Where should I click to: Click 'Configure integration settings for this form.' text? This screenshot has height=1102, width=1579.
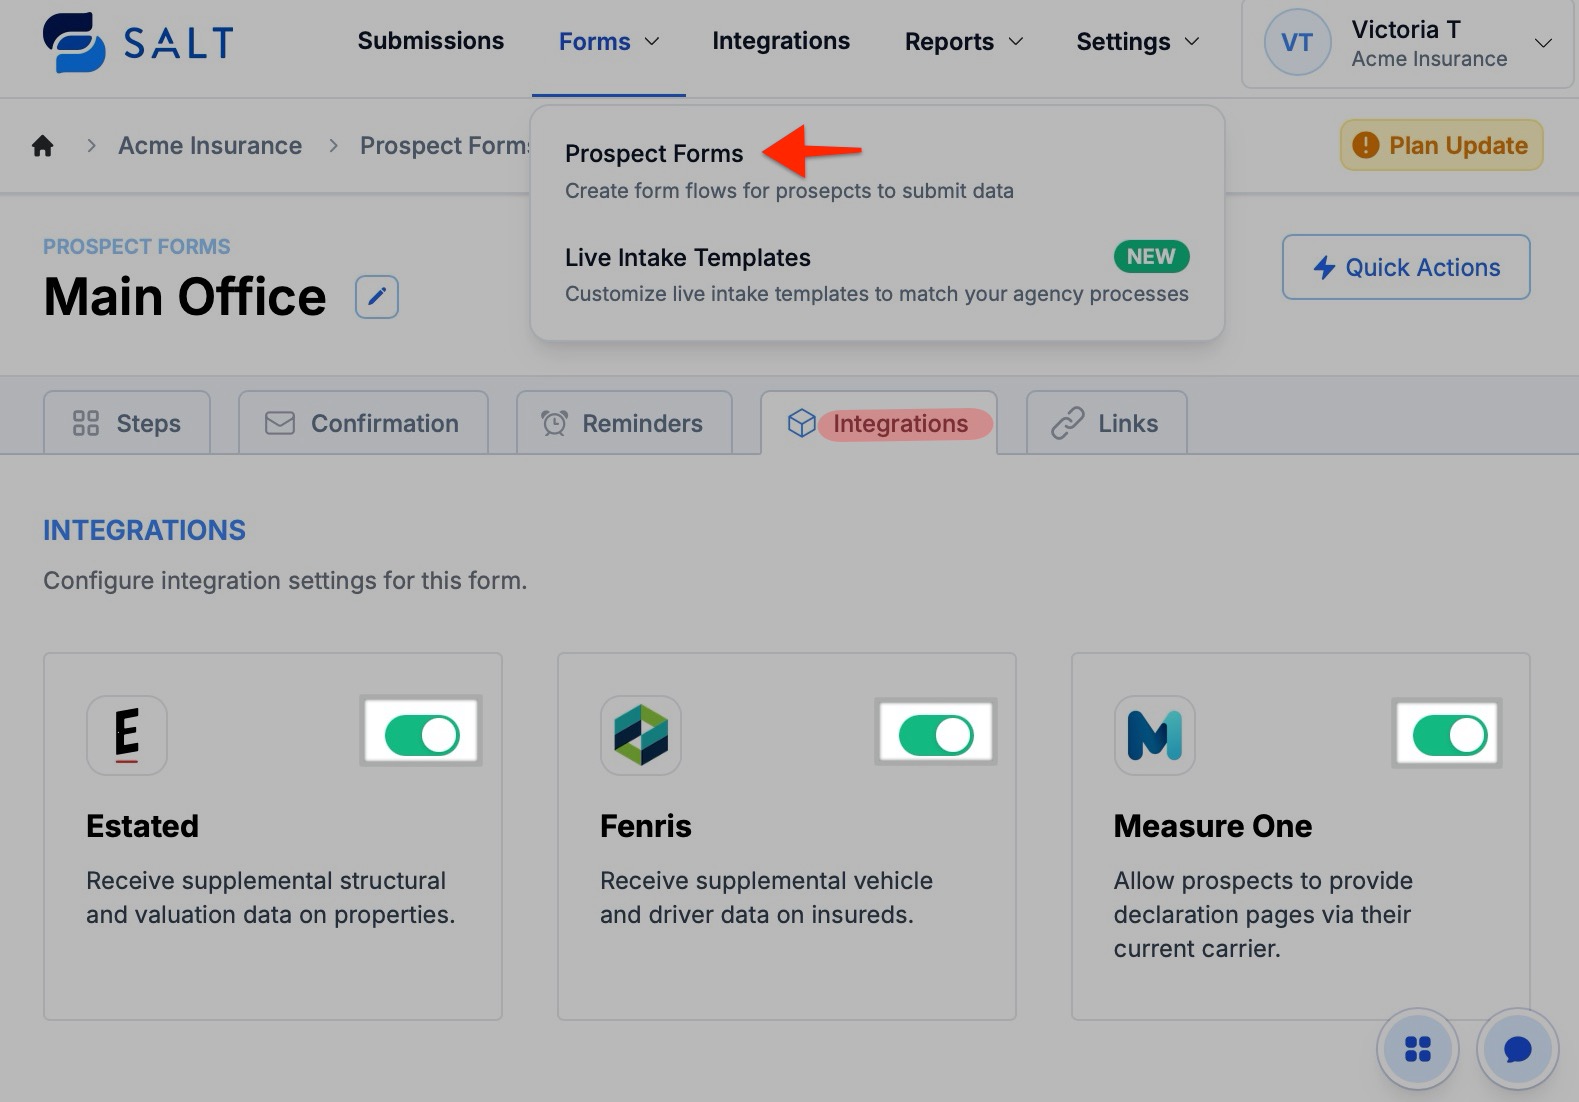[x=285, y=581]
